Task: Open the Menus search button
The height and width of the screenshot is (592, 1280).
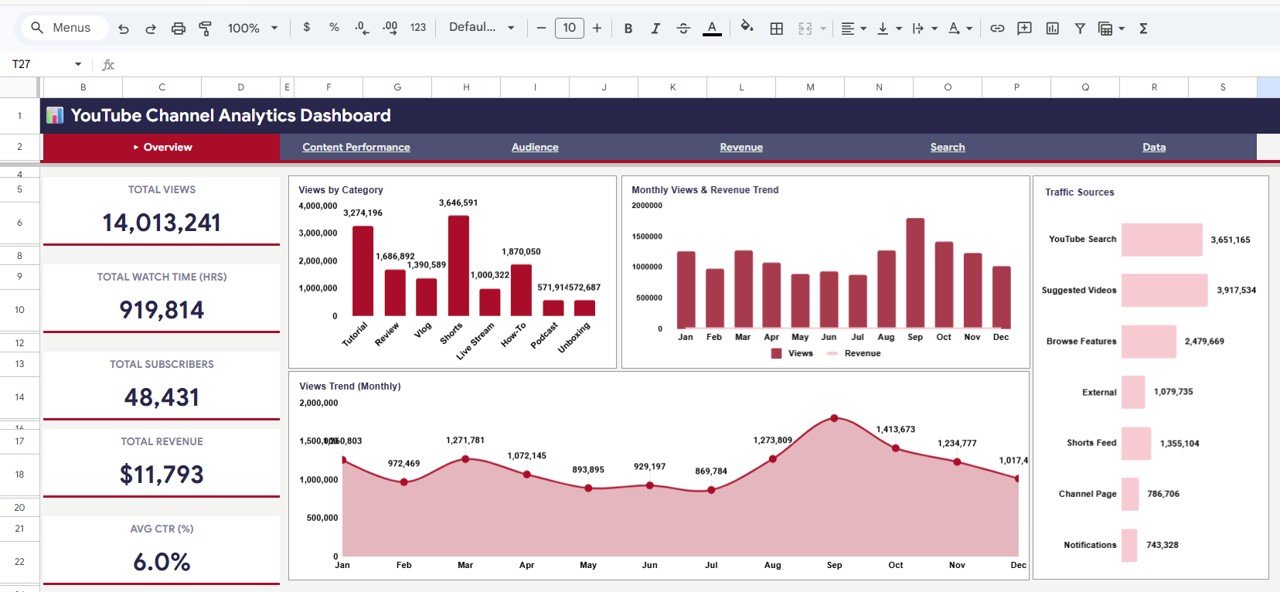Action: pos(63,28)
